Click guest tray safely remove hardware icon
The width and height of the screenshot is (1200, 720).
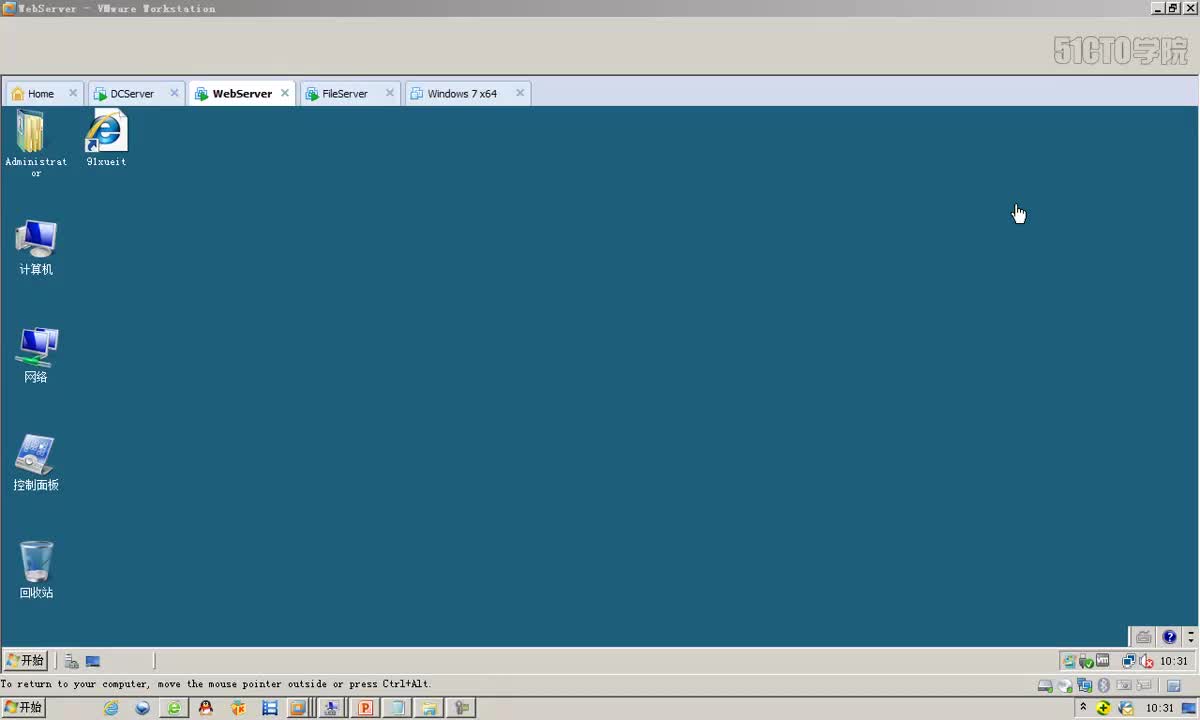[x=1086, y=661]
